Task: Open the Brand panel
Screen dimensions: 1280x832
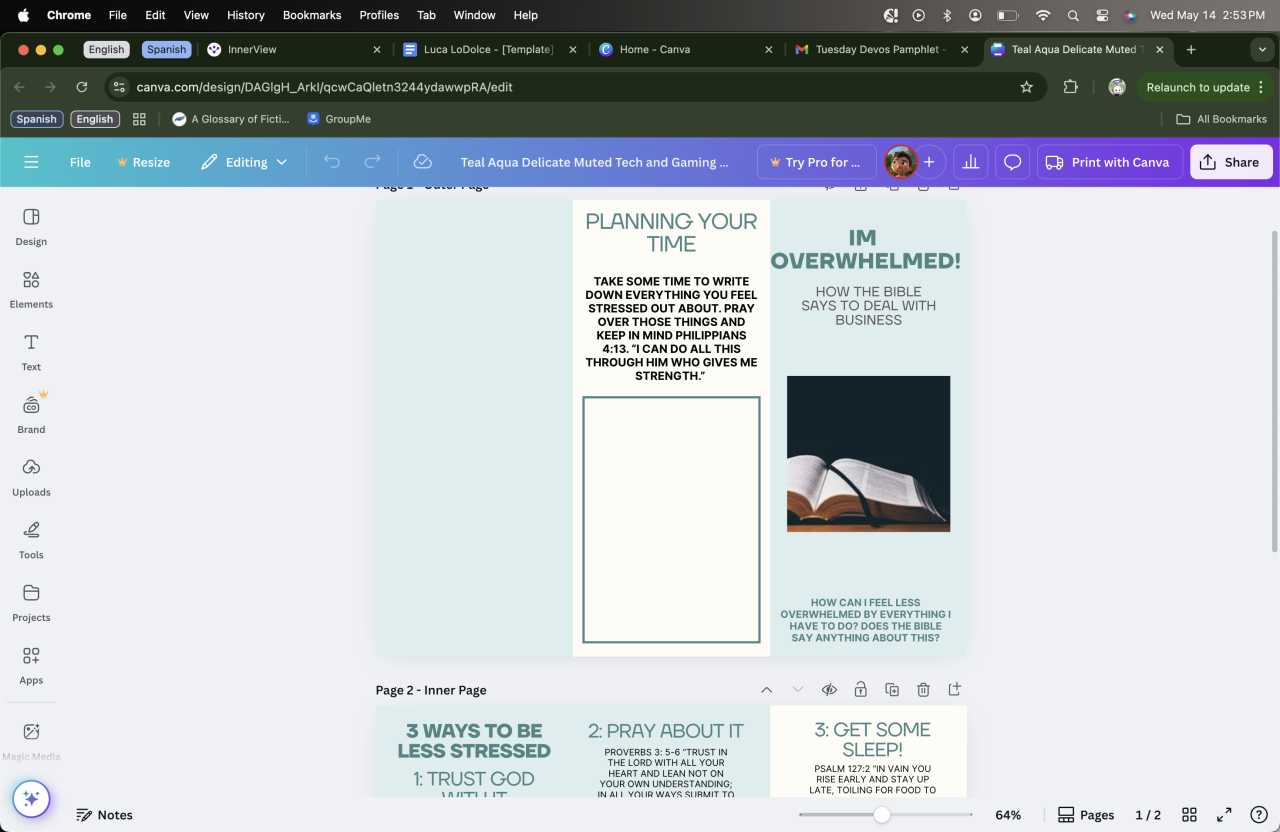Action: point(31,415)
